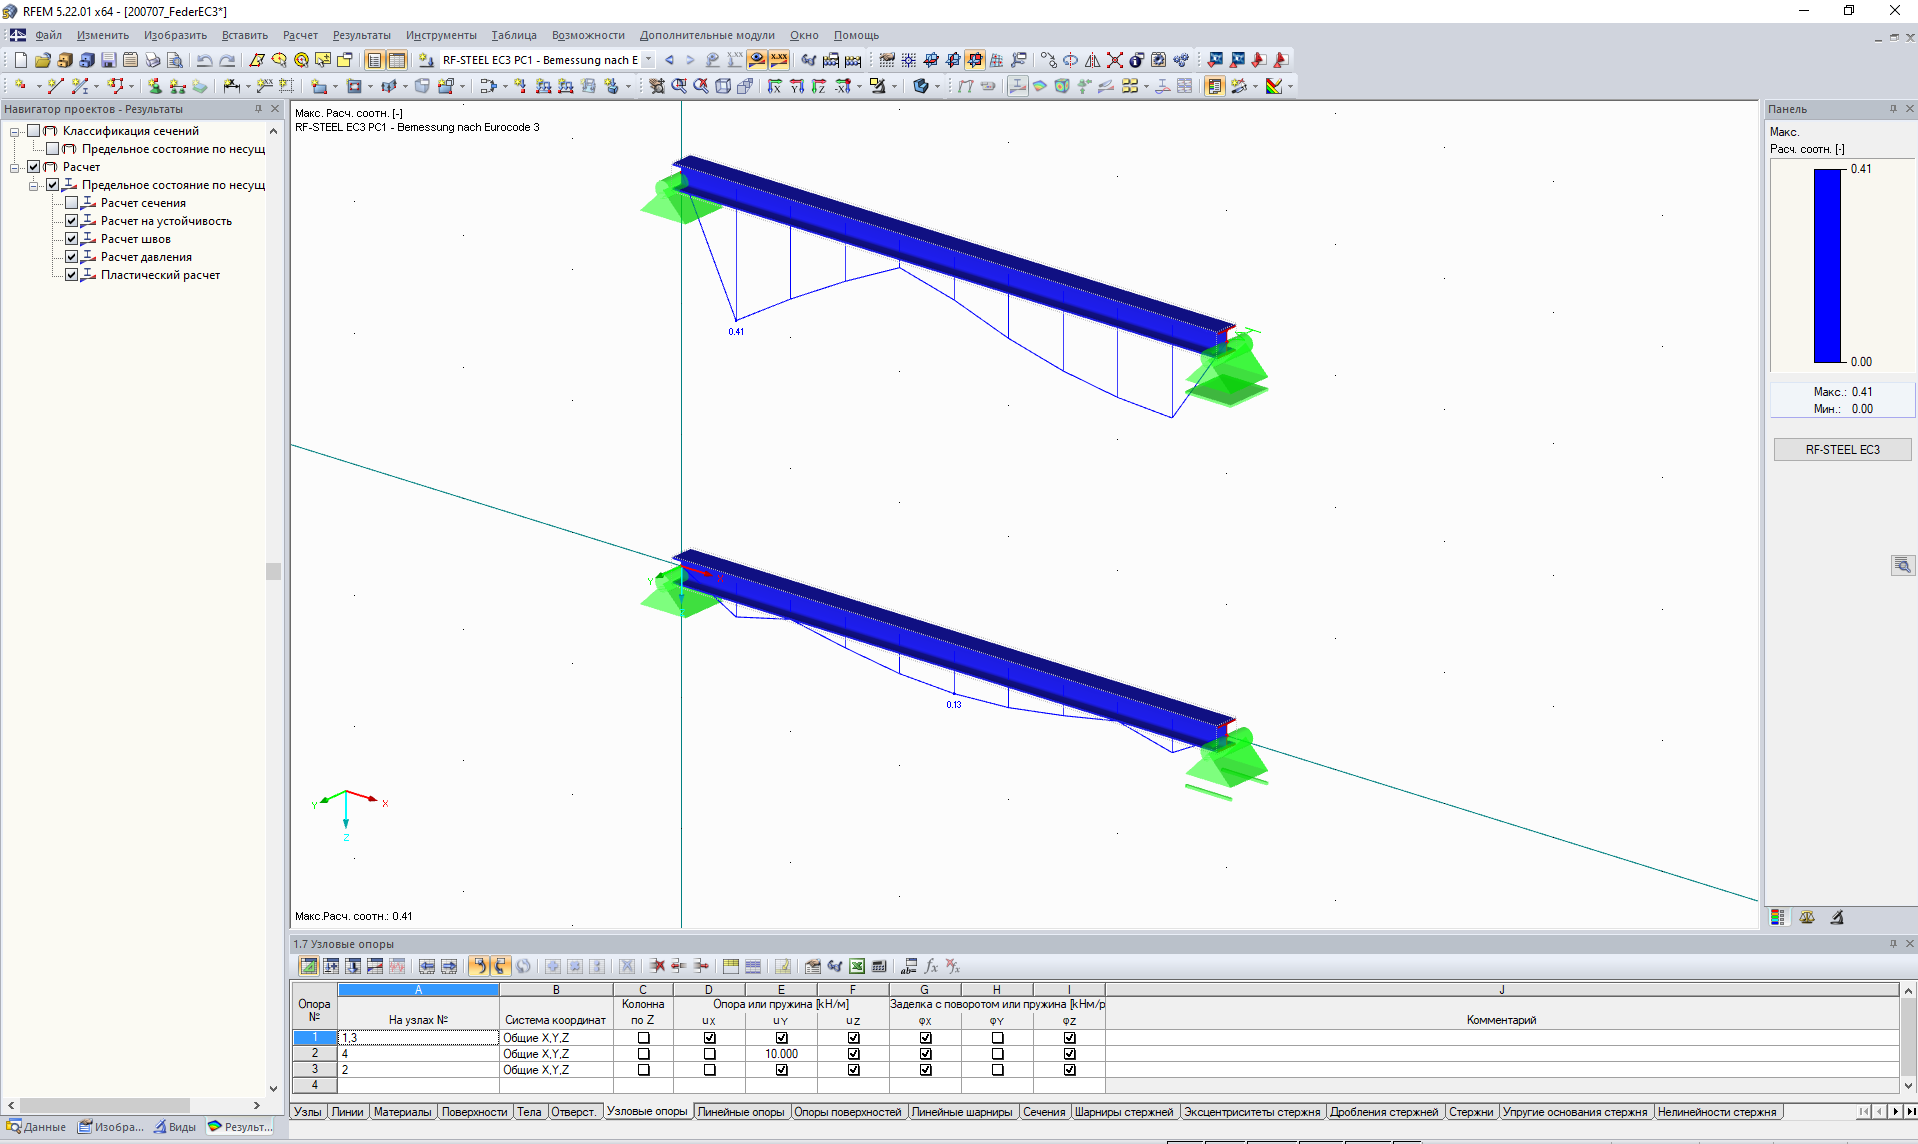This screenshot has width=1918, height=1144.
Task: Select cell with nodes 1,3 in table
Action: coord(419,1038)
